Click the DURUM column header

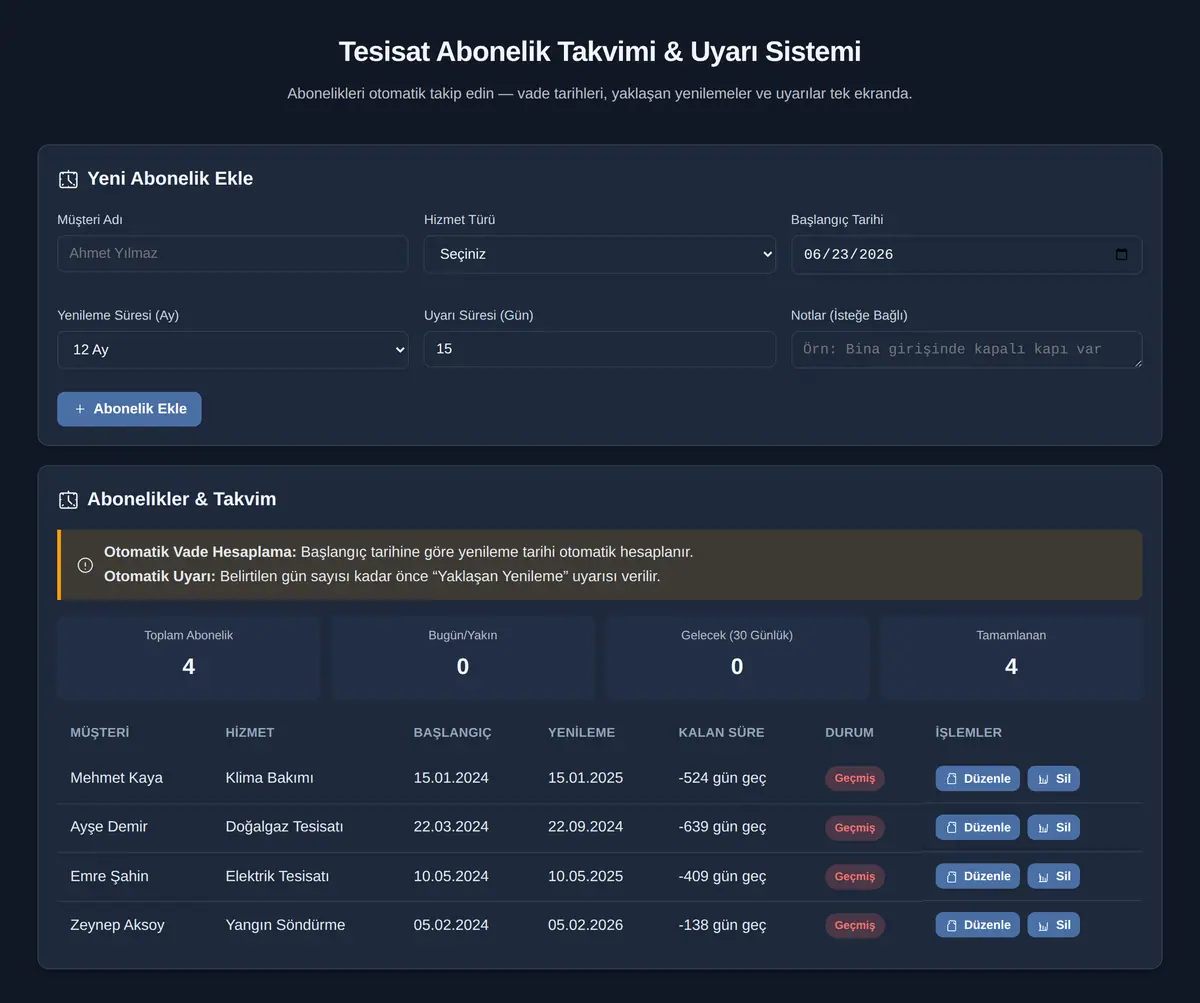click(x=849, y=732)
